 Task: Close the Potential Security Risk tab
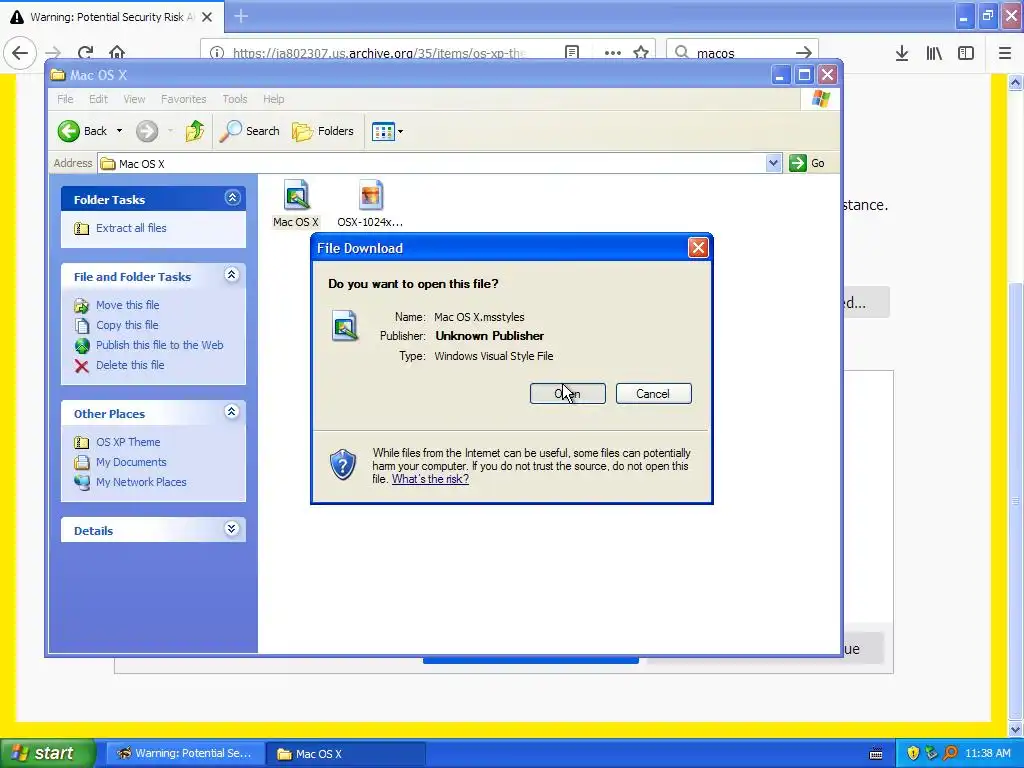(207, 17)
